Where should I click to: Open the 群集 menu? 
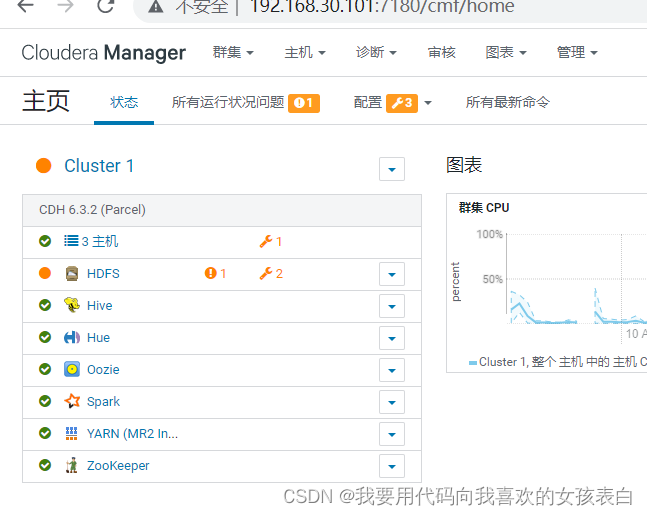233,52
